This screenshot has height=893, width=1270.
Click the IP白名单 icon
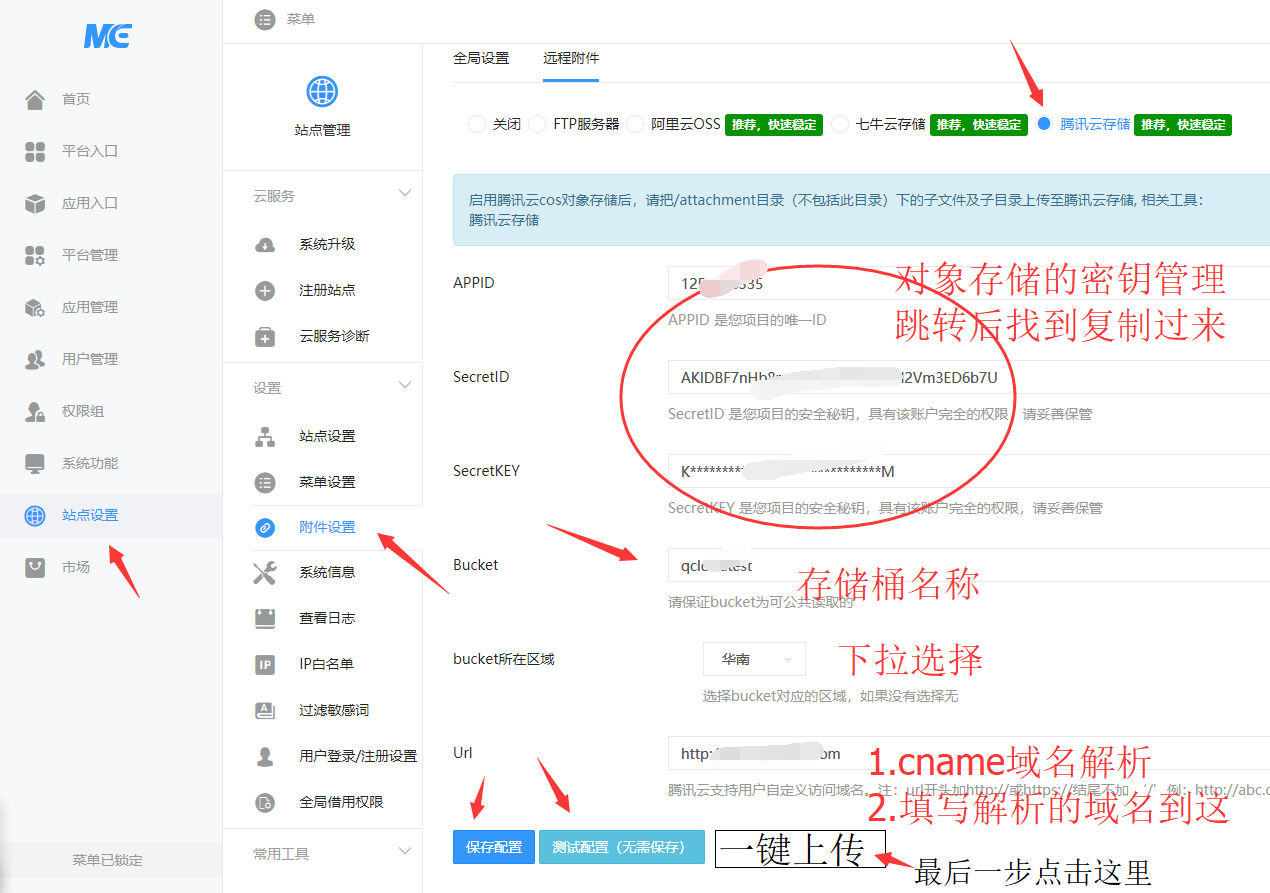point(265,664)
